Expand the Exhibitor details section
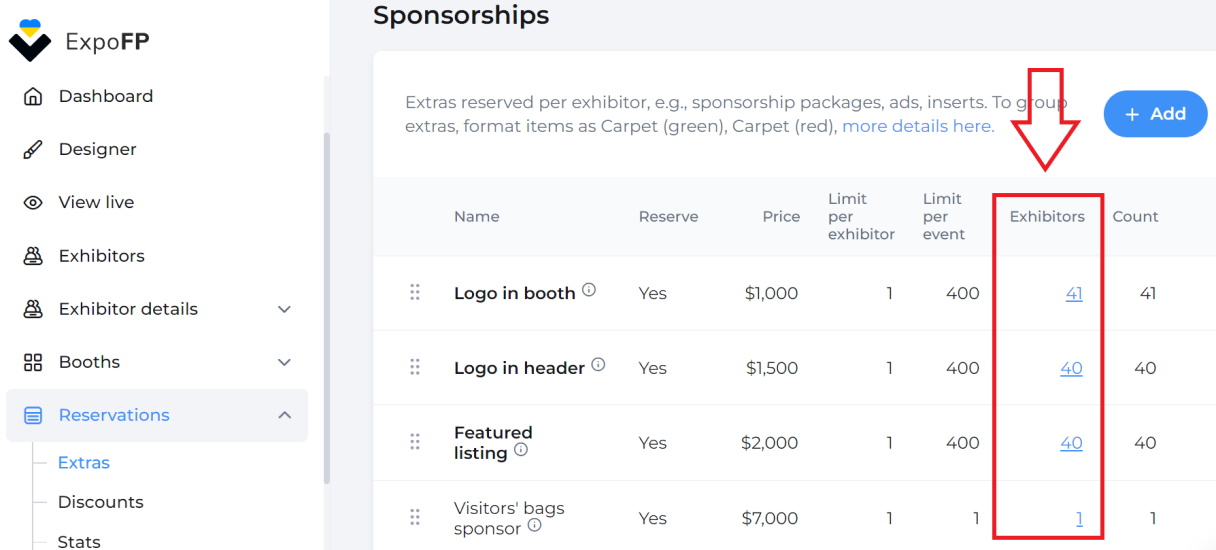This screenshot has width=1216, height=550. point(284,309)
